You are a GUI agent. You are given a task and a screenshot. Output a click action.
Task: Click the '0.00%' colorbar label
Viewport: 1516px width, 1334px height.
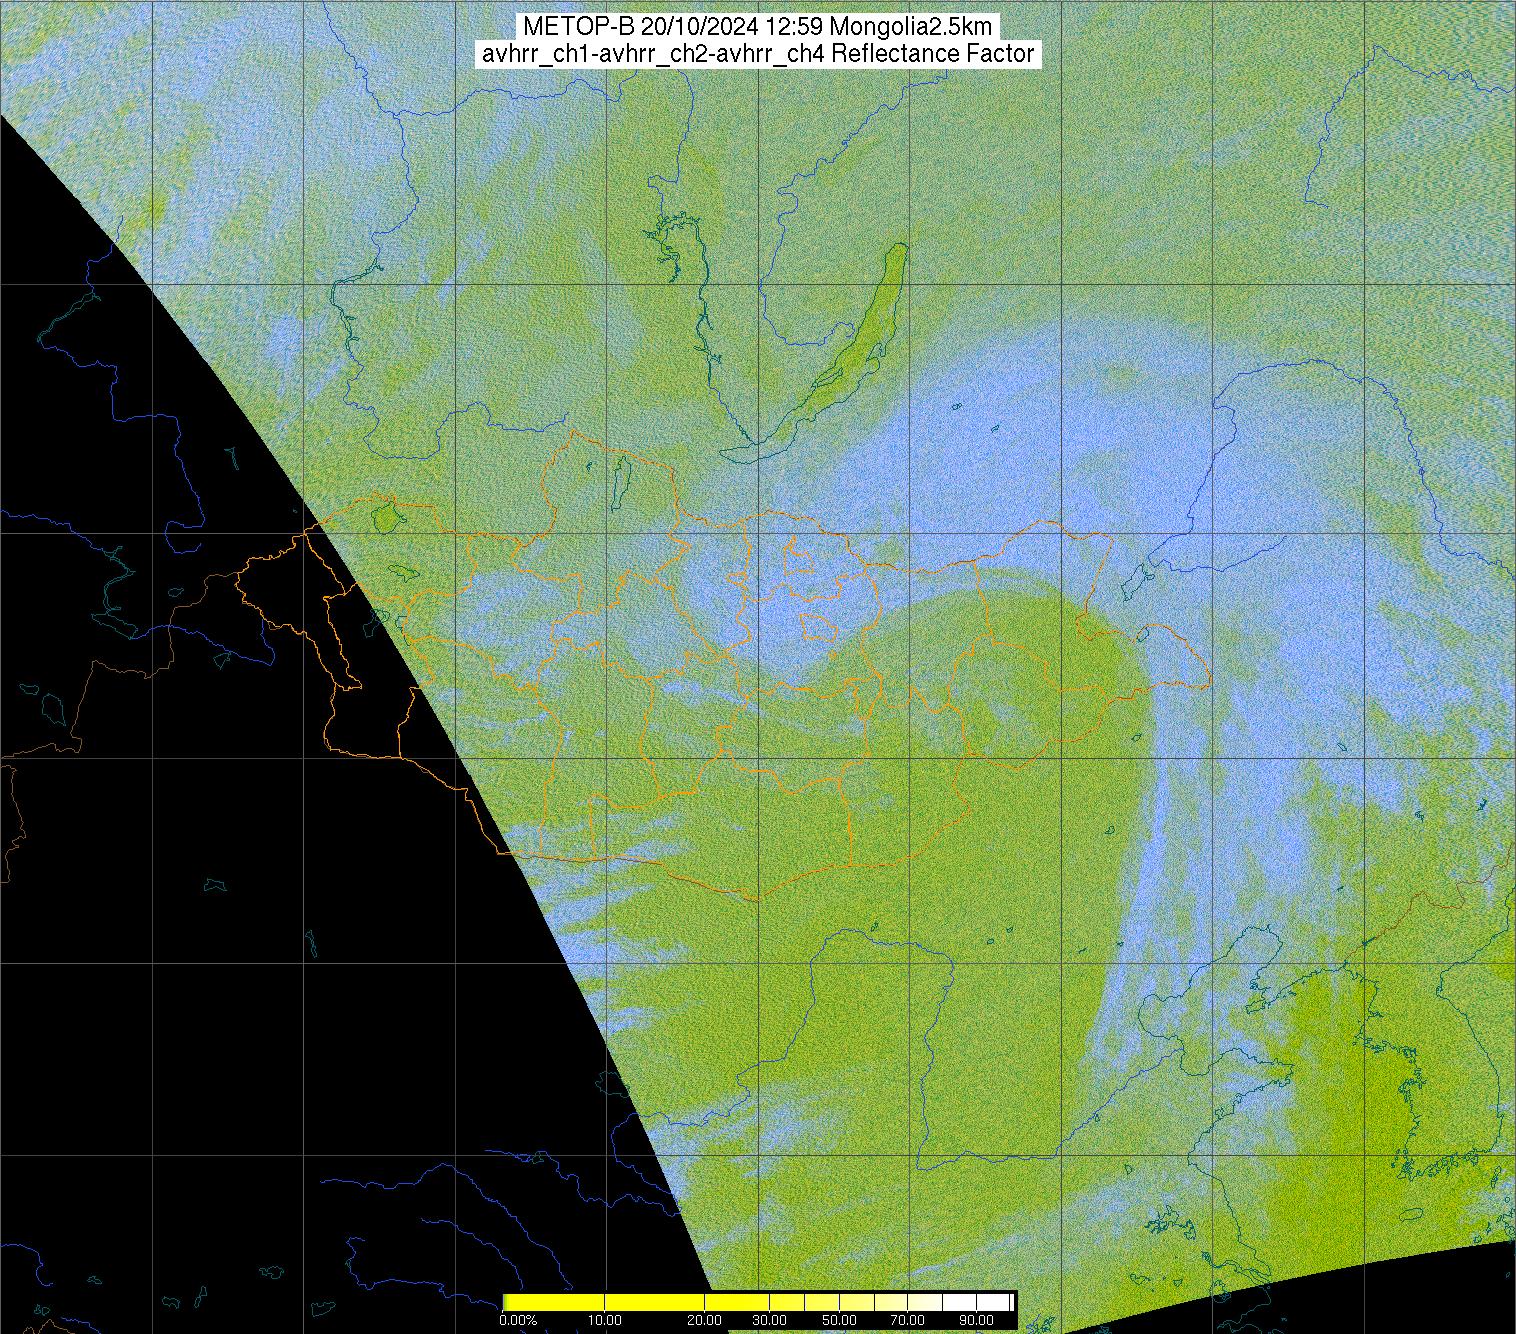[x=518, y=1321]
